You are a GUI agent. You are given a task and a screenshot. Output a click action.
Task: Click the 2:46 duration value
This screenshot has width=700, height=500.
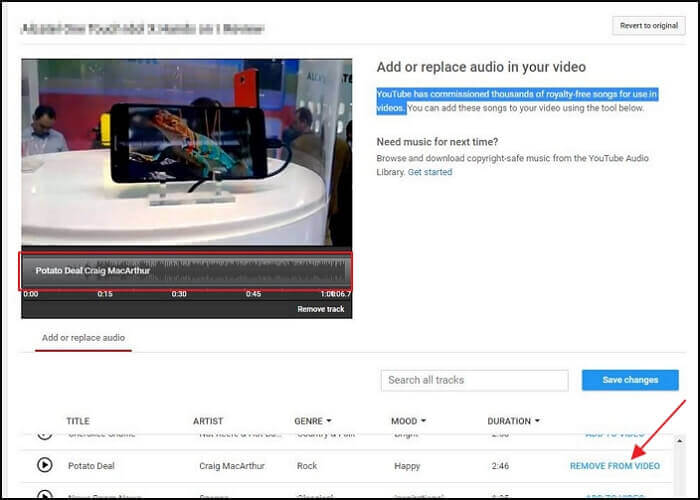pyautogui.click(x=500, y=466)
